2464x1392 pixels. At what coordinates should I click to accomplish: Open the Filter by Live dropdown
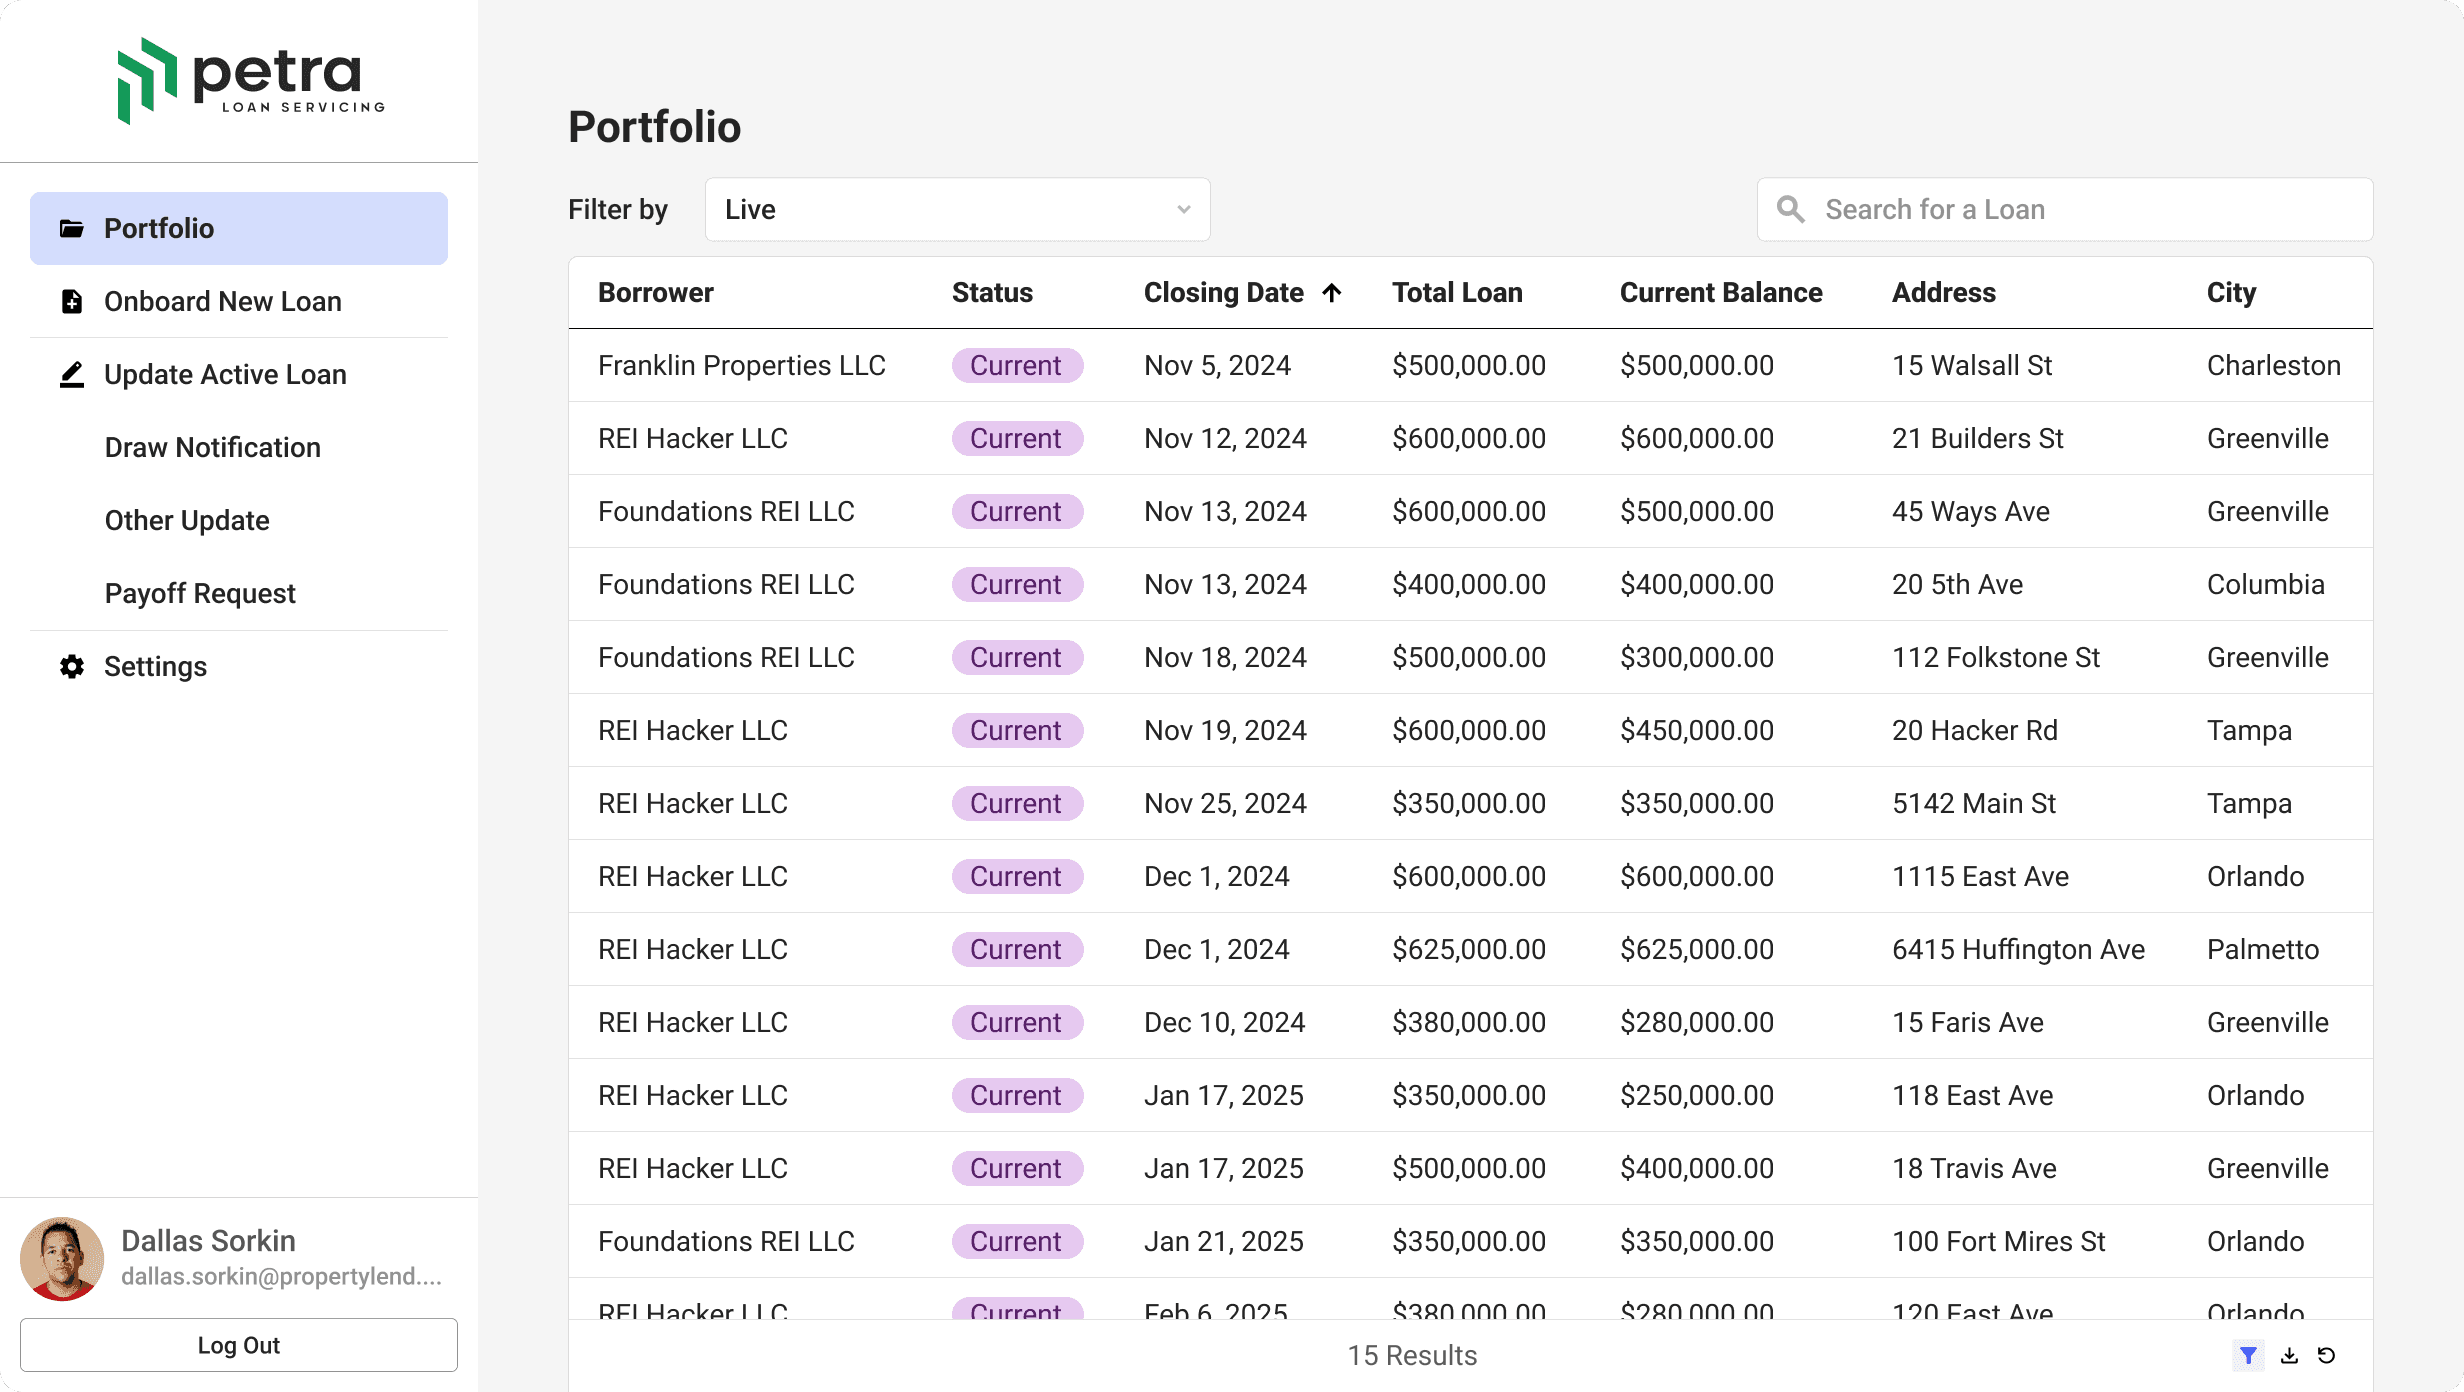pos(956,209)
